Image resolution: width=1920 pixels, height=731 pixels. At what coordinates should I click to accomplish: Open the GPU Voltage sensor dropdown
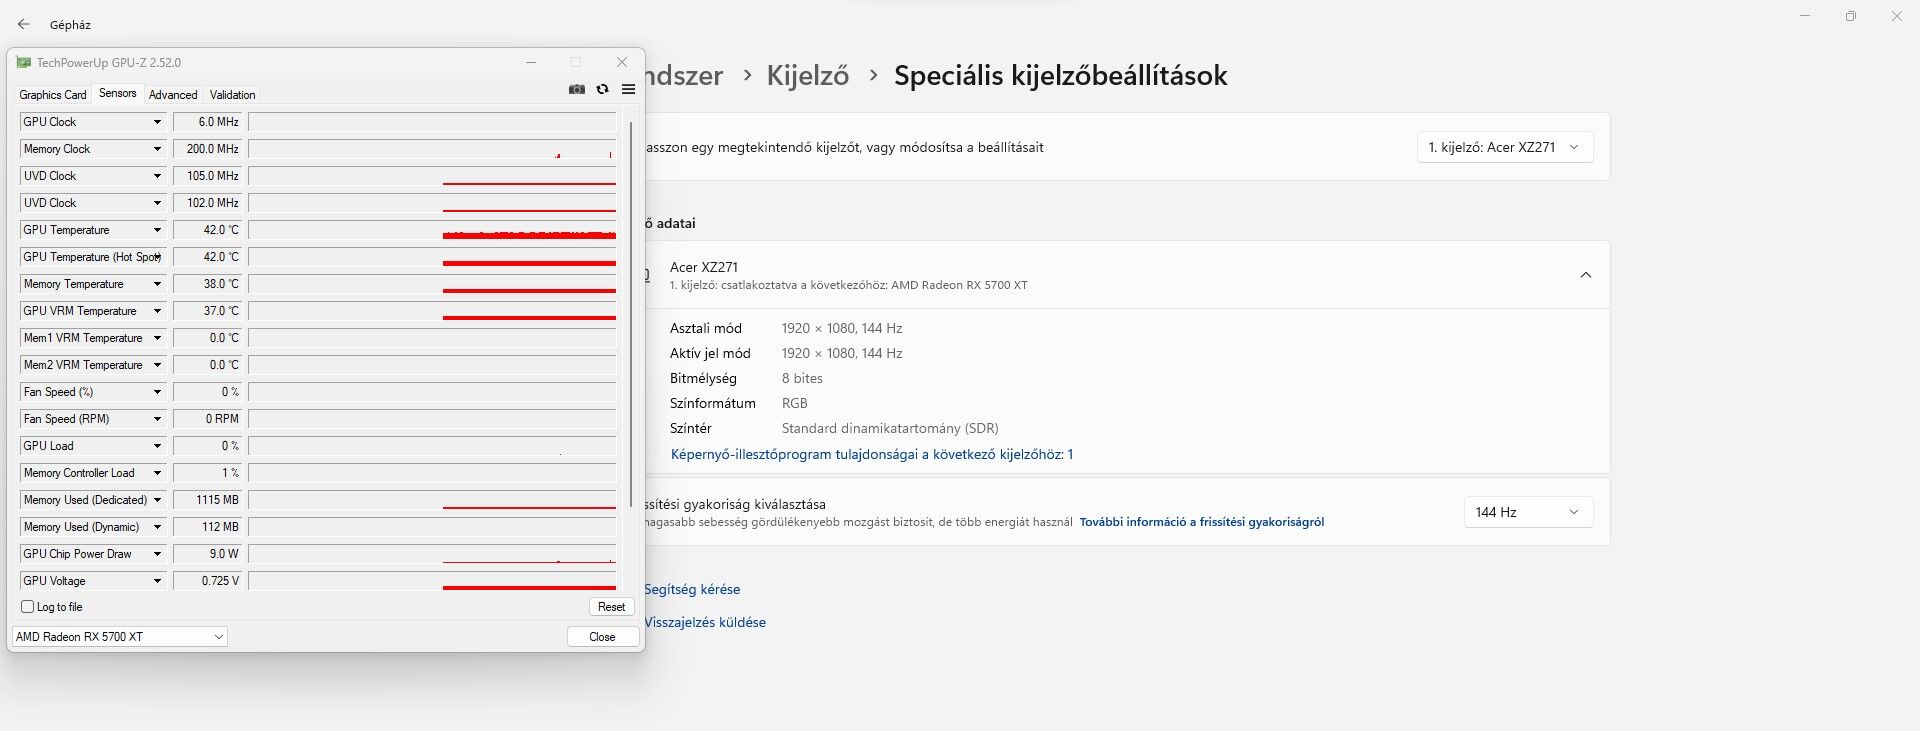[x=157, y=581]
